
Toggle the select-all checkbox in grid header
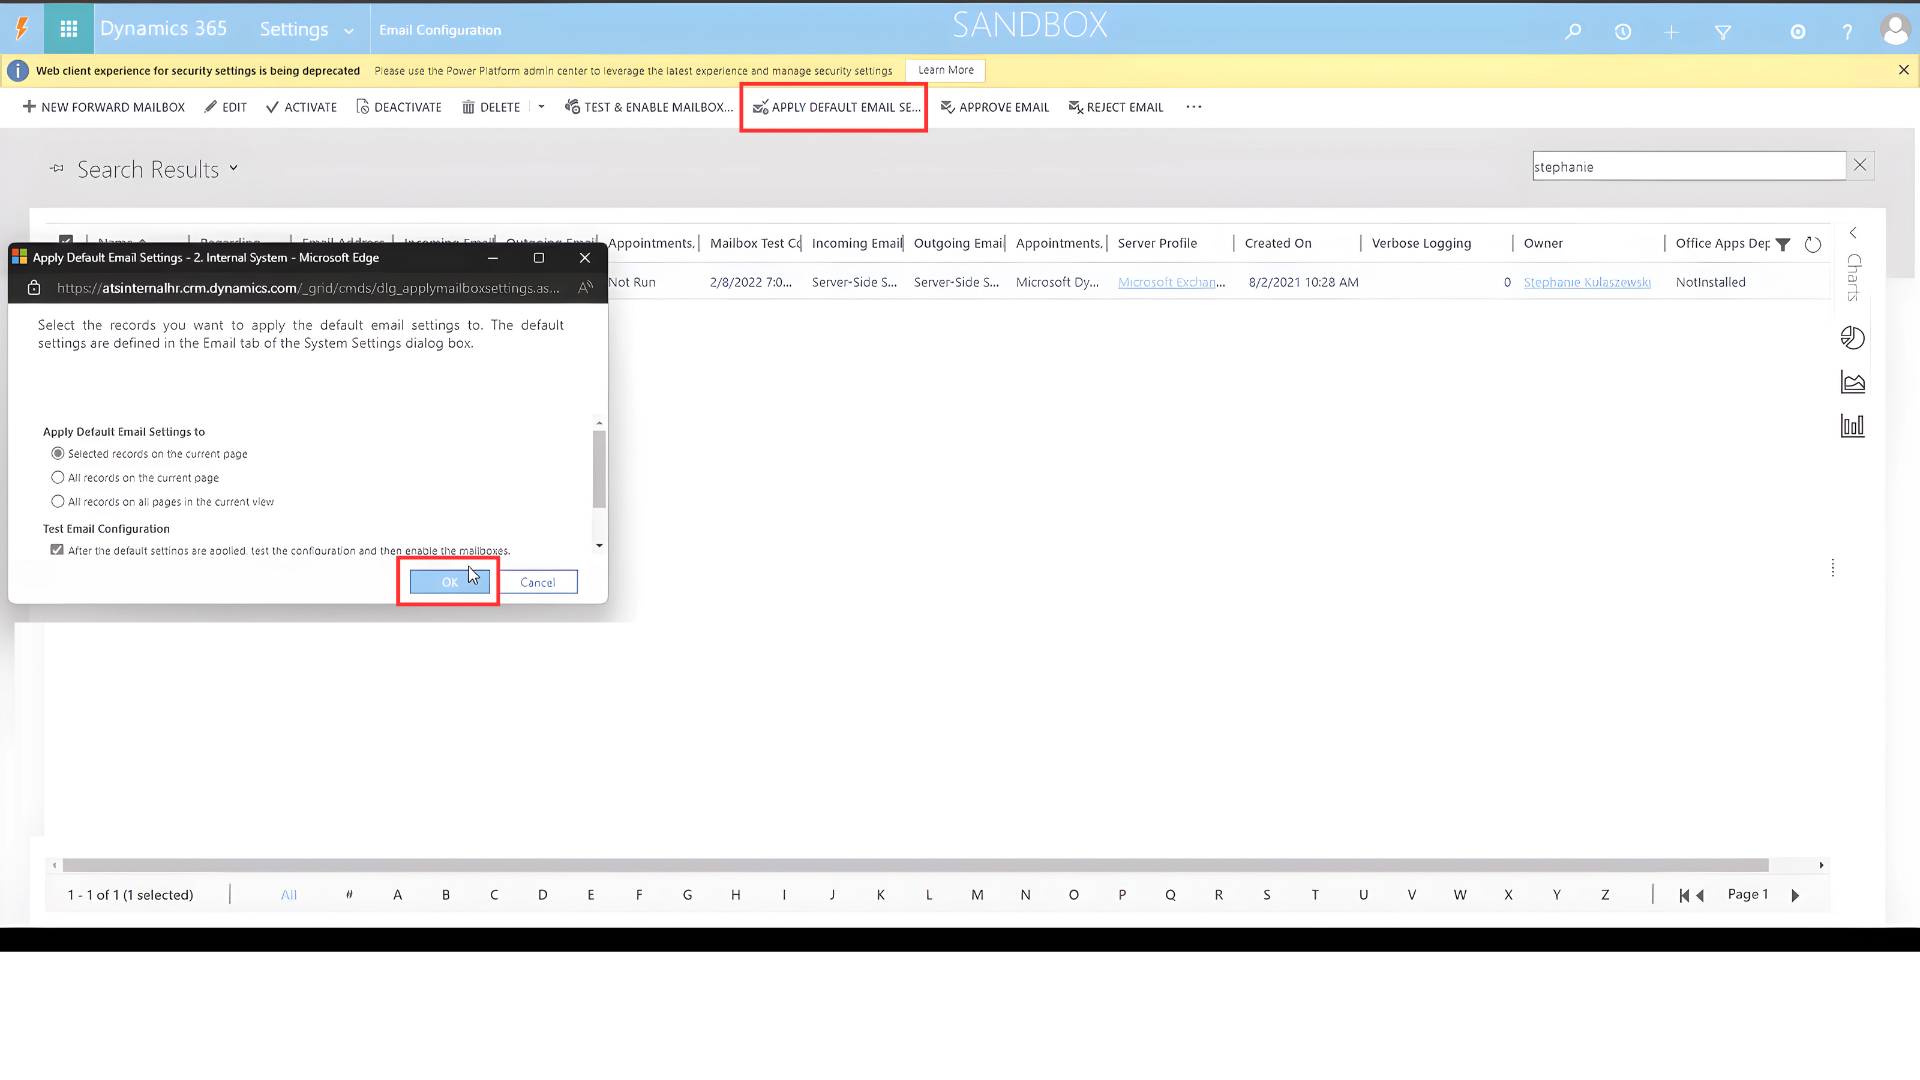click(66, 241)
